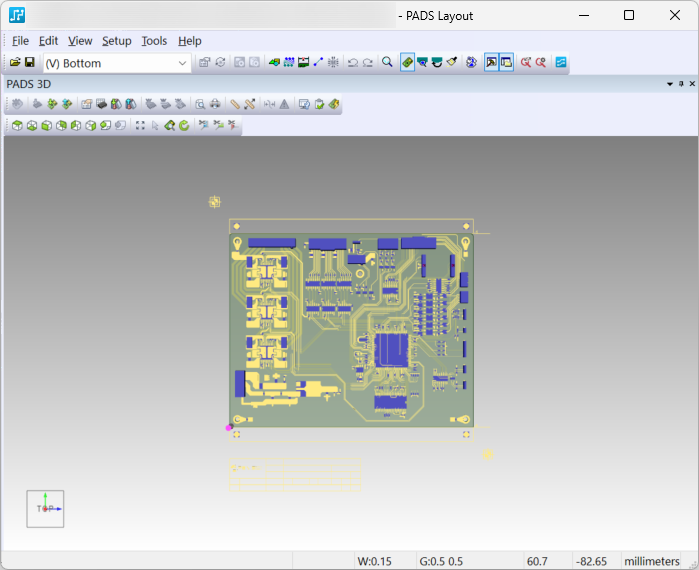Click the Redo arrow
The width and height of the screenshot is (699, 570).
pos(367,62)
